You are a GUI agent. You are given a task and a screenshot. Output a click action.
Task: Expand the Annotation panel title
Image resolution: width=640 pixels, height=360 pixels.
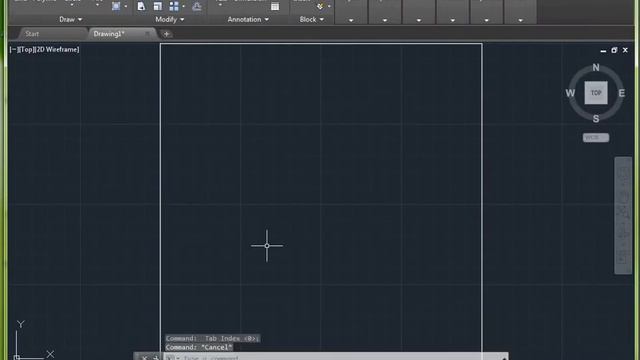(248, 19)
